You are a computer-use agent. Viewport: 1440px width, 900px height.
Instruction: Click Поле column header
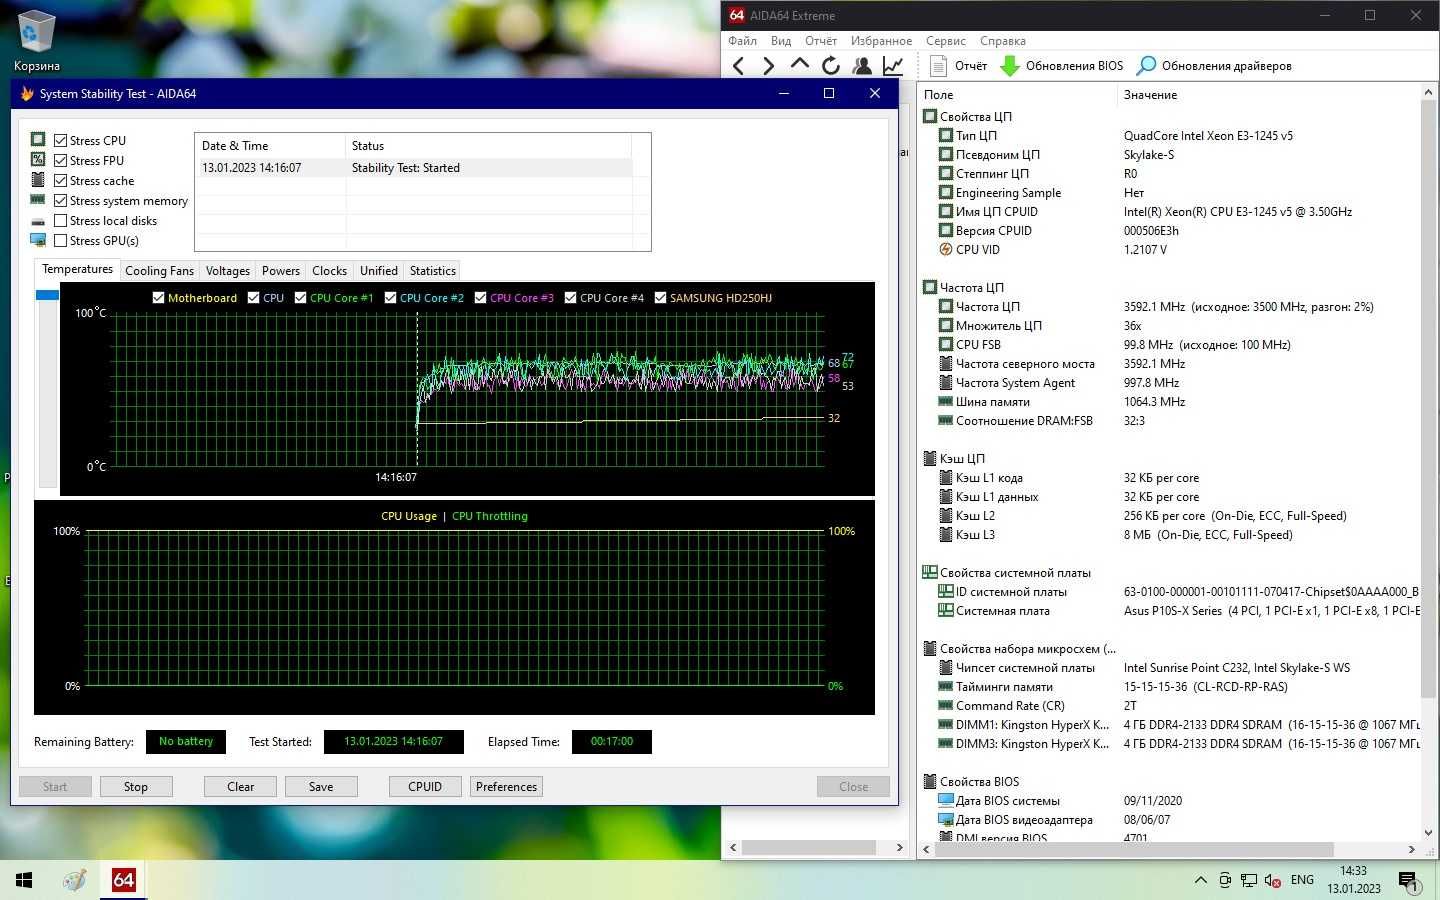1017,95
